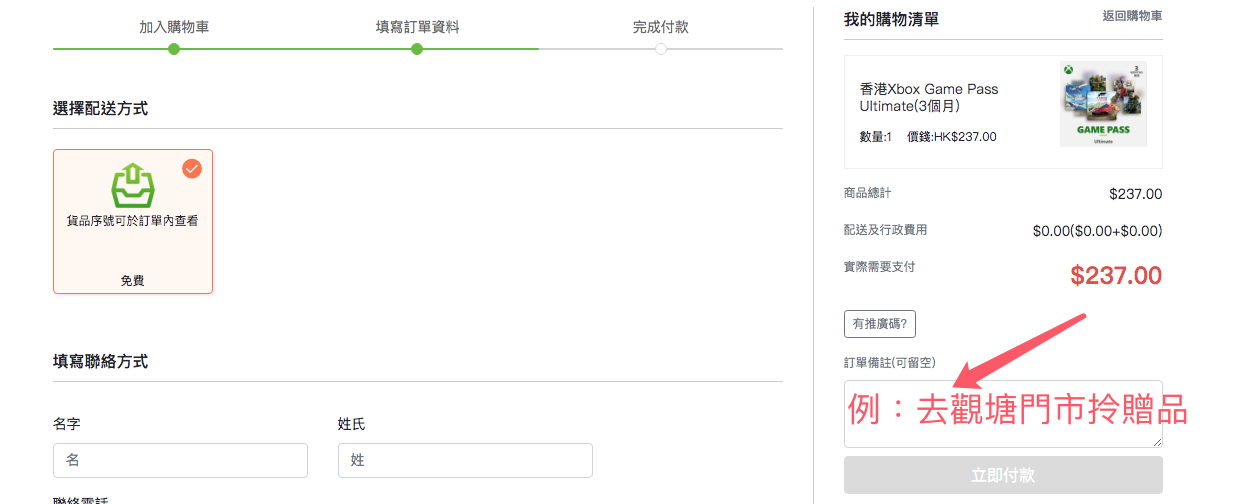Expand the 有推廣碼? promo code button
1249x504 pixels.
[880, 324]
